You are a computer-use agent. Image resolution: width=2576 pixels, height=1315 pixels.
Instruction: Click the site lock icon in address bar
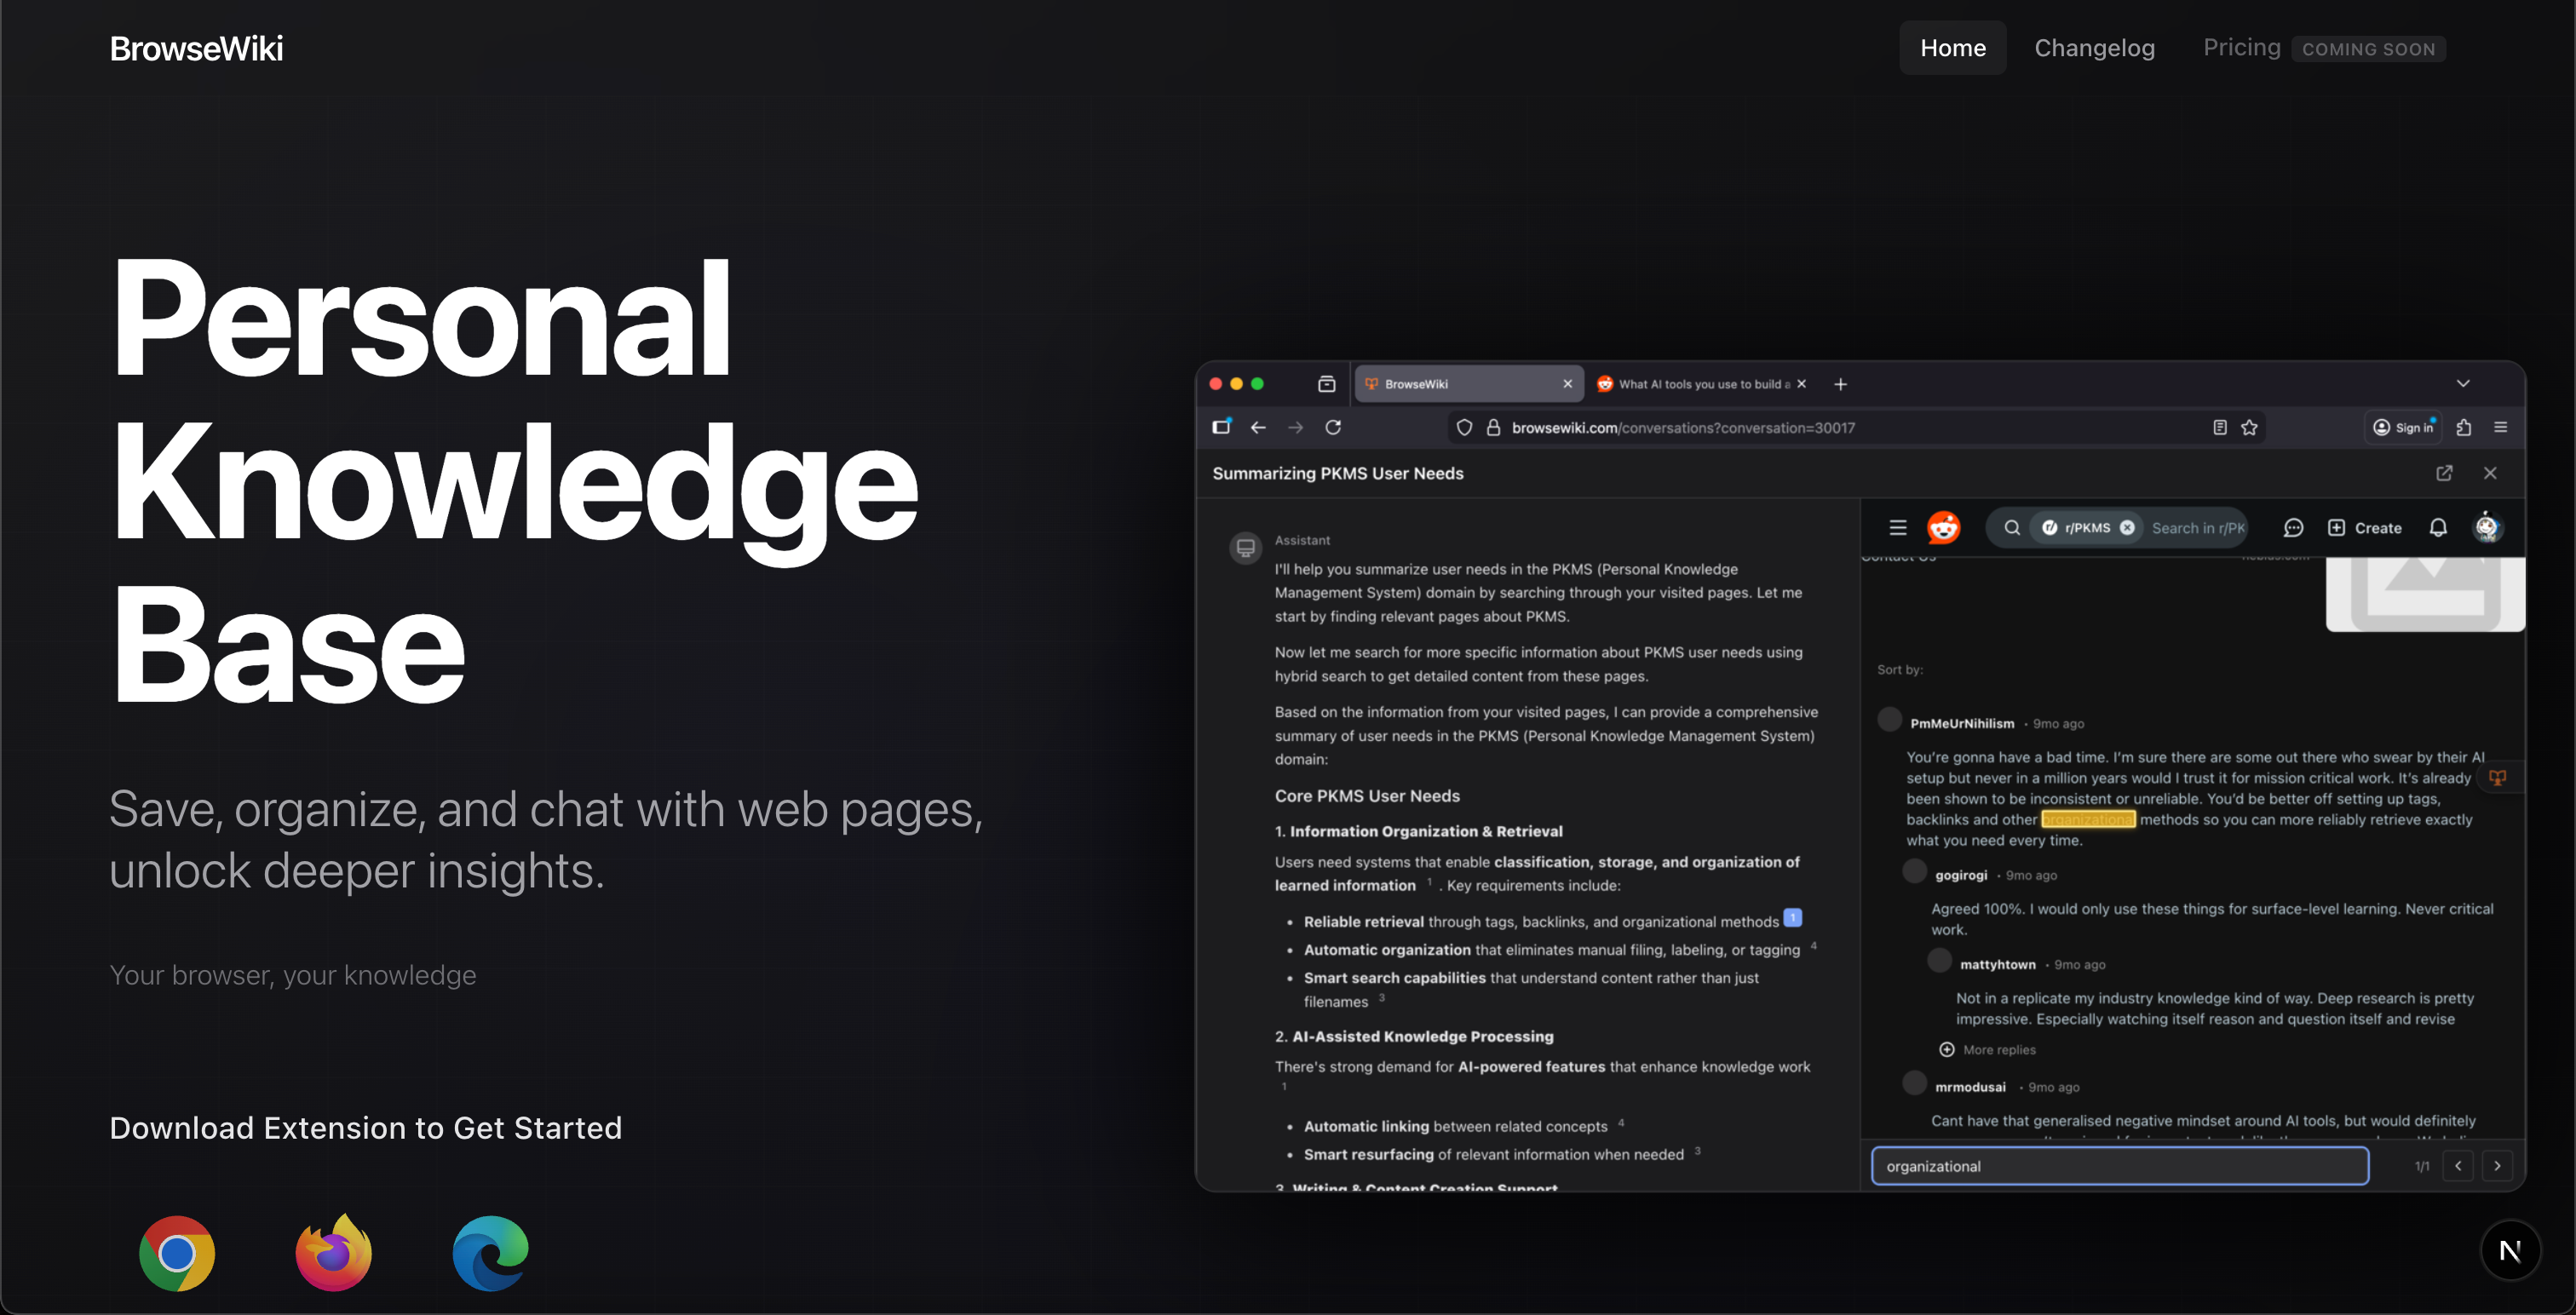click(1493, 427)
